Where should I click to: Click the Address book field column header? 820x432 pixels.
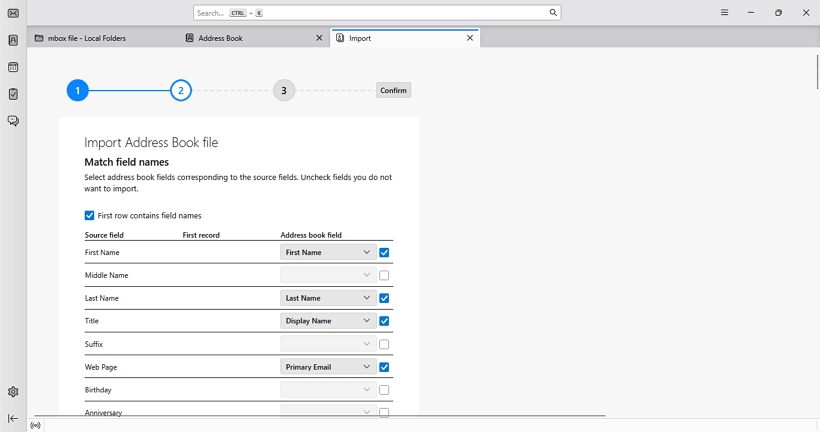pos(311,235)
